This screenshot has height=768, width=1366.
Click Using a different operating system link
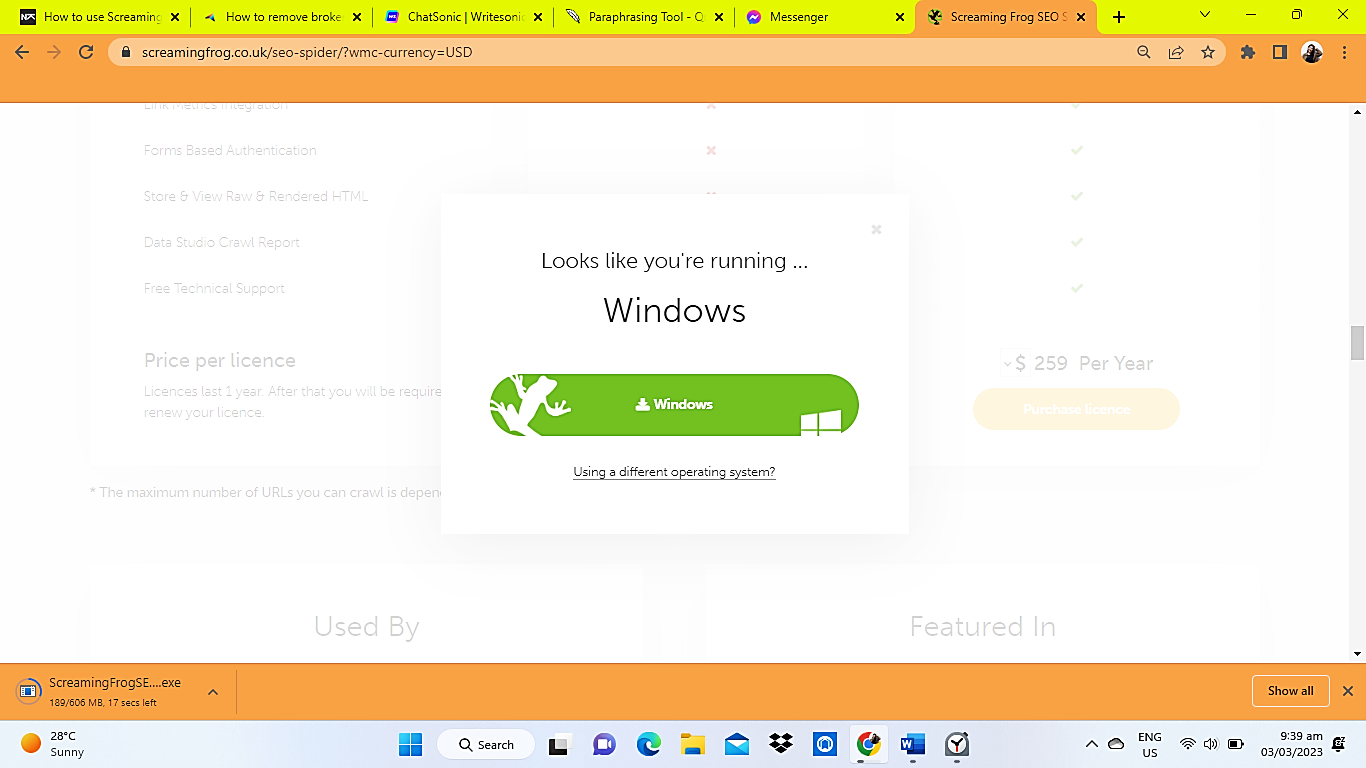pyautogui.click(x=674, y=472)
